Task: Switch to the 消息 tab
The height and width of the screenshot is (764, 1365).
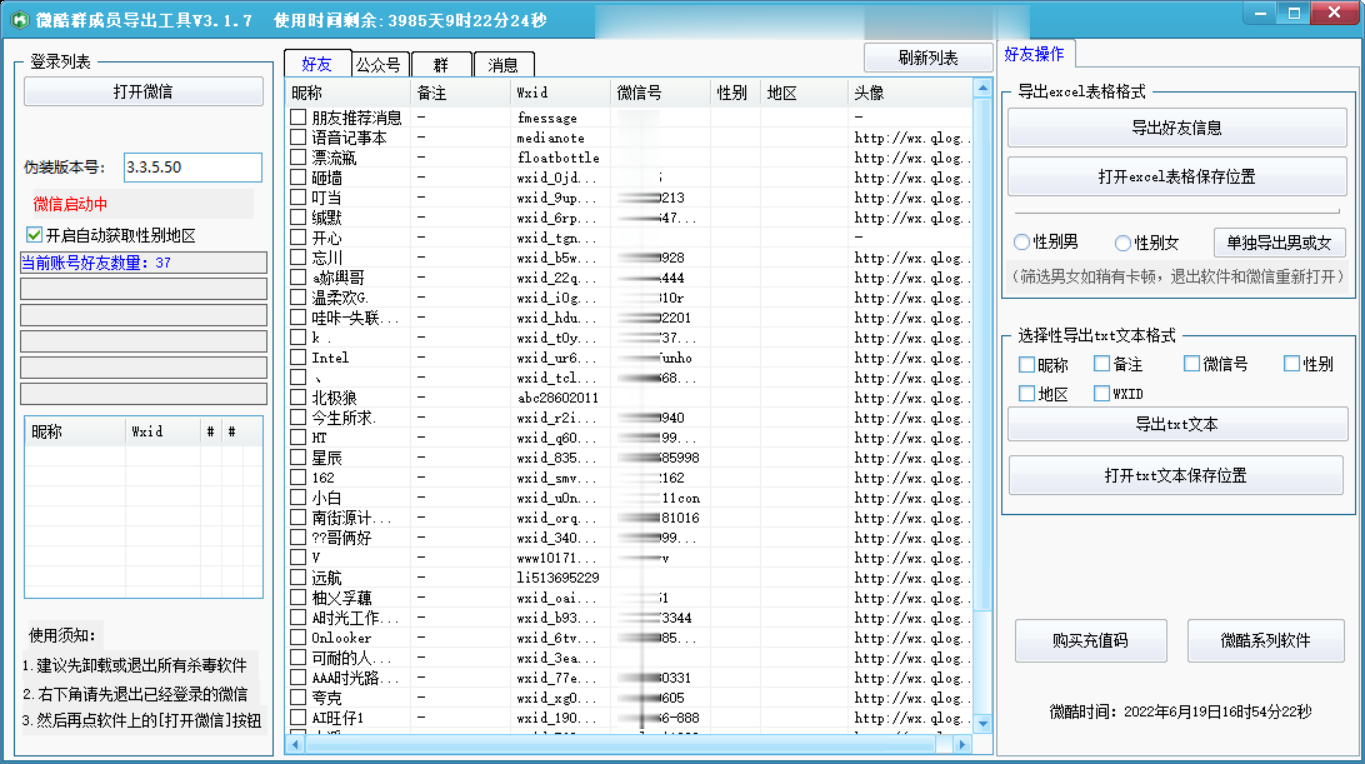Action: 502,63
